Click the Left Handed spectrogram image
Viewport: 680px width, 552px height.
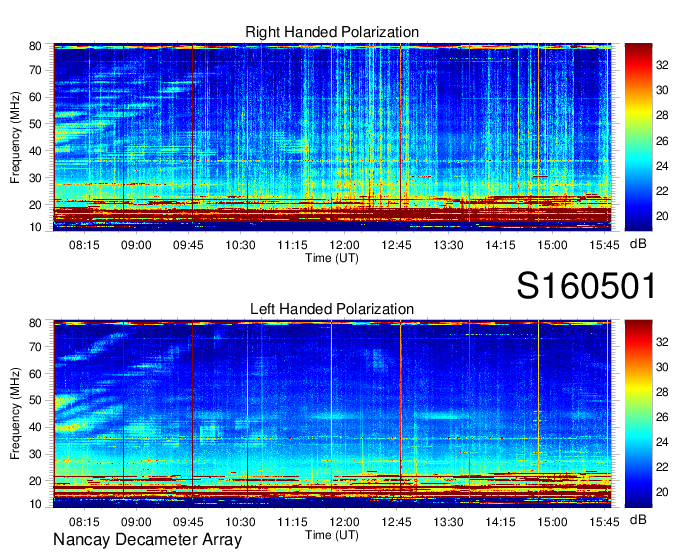(332, 414)
